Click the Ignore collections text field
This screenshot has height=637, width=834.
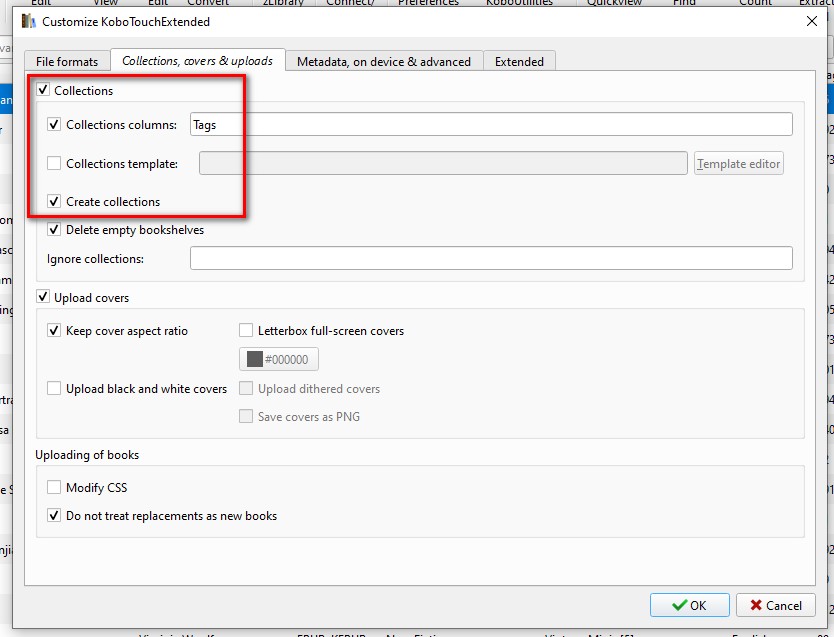(491, 258)
